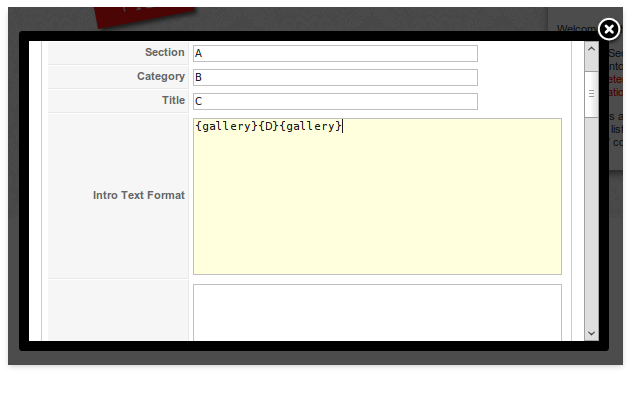Click inside the Intro Text Format textarea
631x394 pixels.
pos(377,196)
